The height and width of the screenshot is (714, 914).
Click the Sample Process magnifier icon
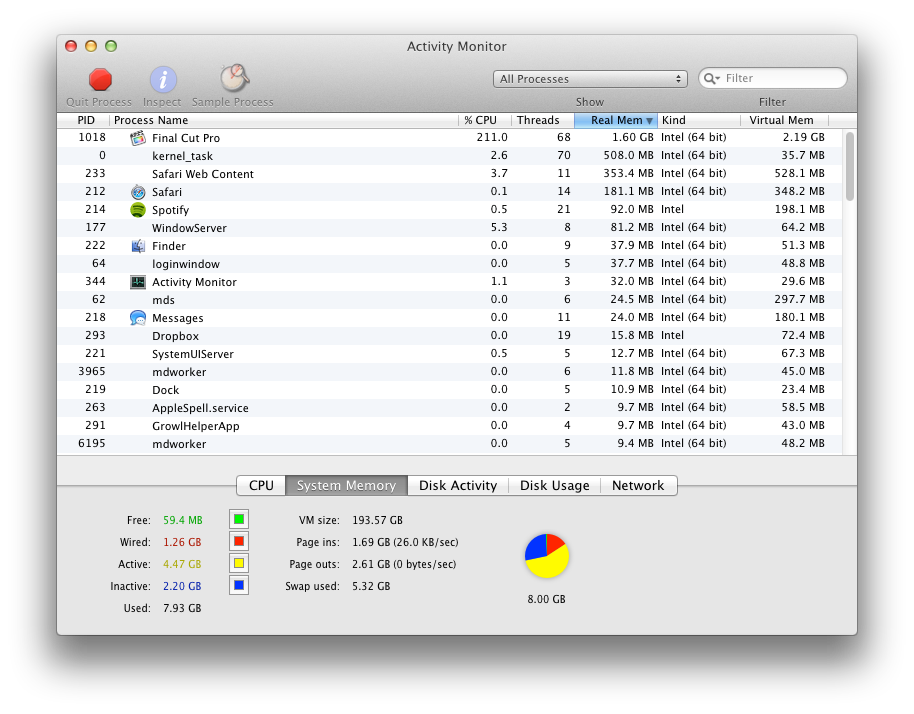point(234,78)
